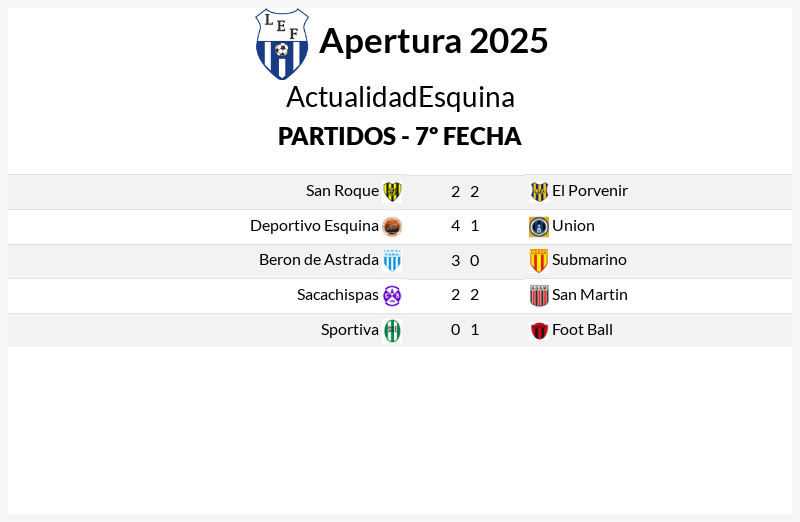Select the Beron de Astrada name
The height and width of the screenshot is (522, 800).
(319, 260)
